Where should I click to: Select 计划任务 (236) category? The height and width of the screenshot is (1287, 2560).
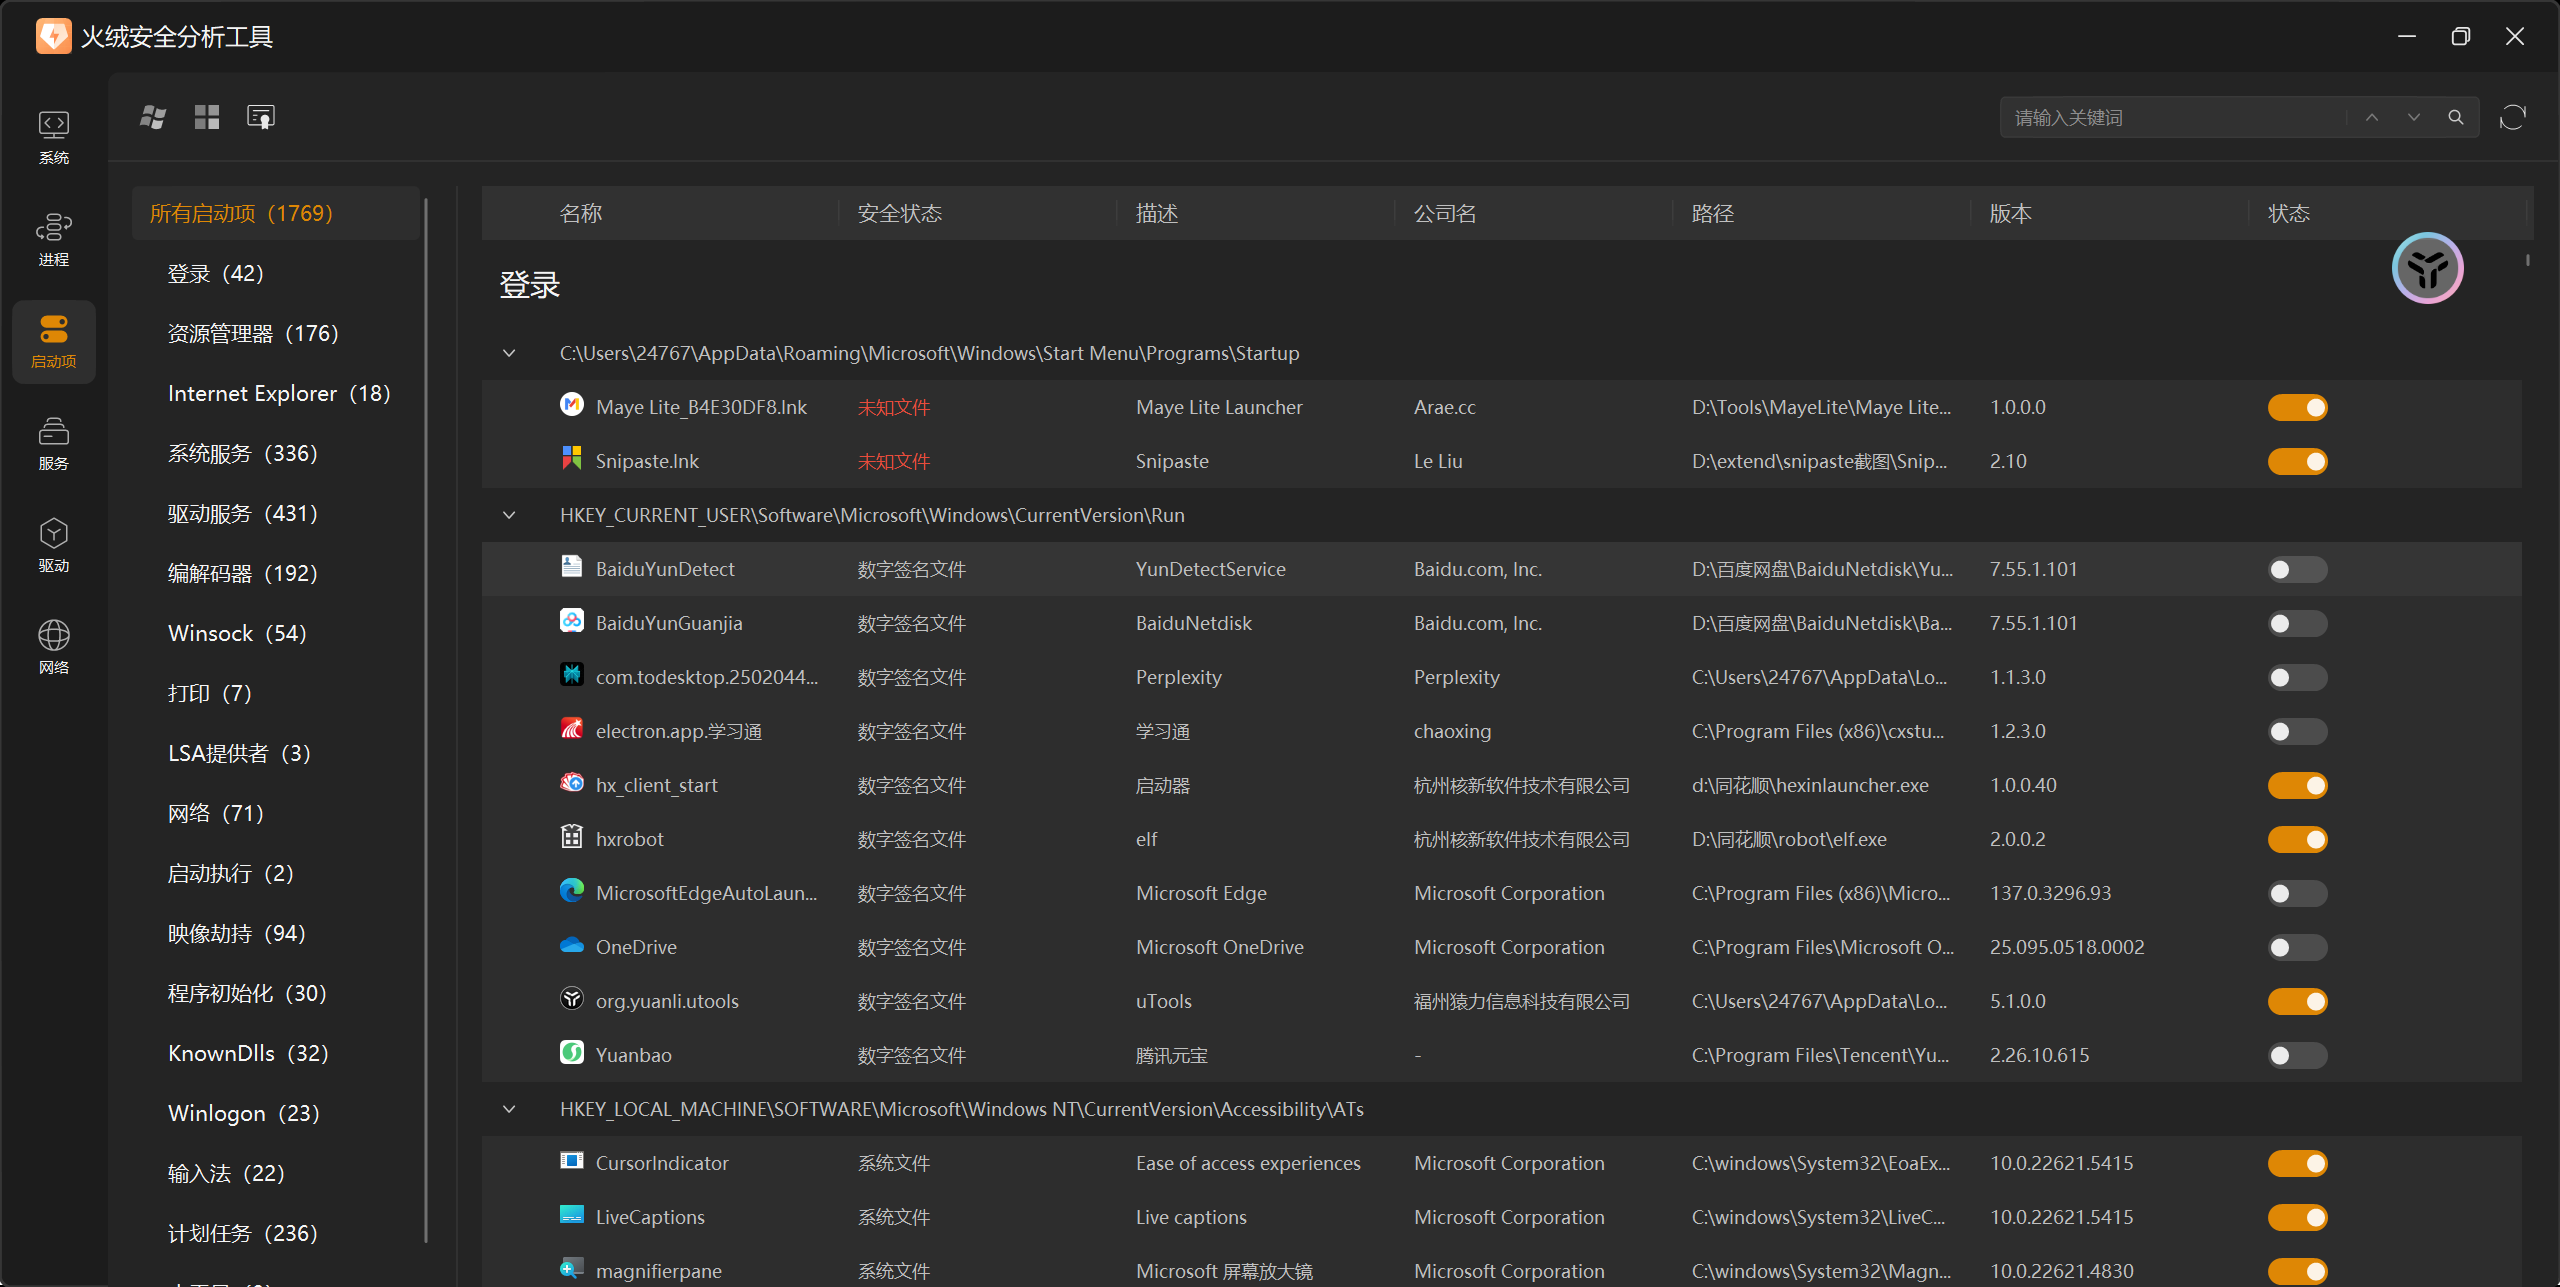coord(243,1233)
